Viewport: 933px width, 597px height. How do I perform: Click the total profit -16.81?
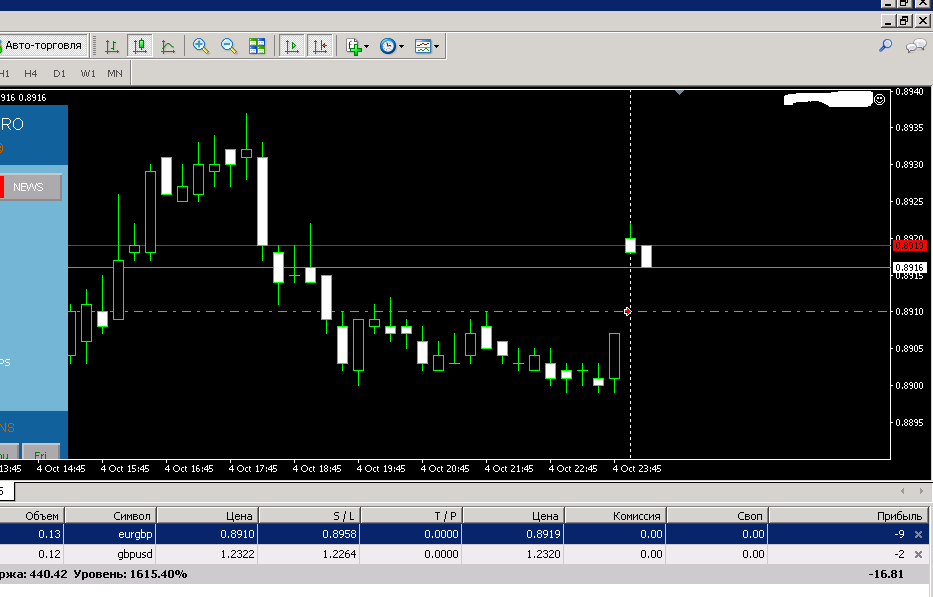[x=885, y=574]
